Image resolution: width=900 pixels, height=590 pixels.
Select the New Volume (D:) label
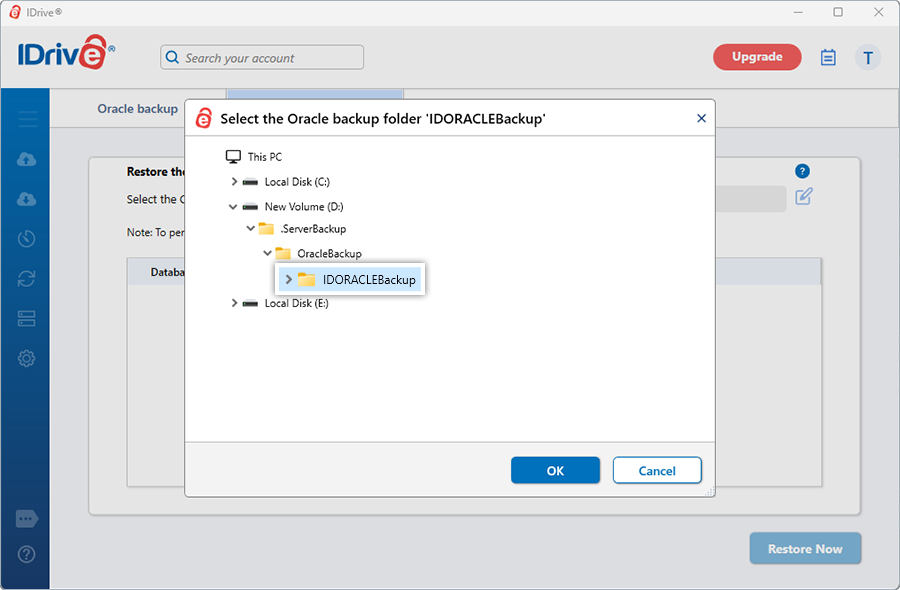pyautogui.click(x=304, y=207)
